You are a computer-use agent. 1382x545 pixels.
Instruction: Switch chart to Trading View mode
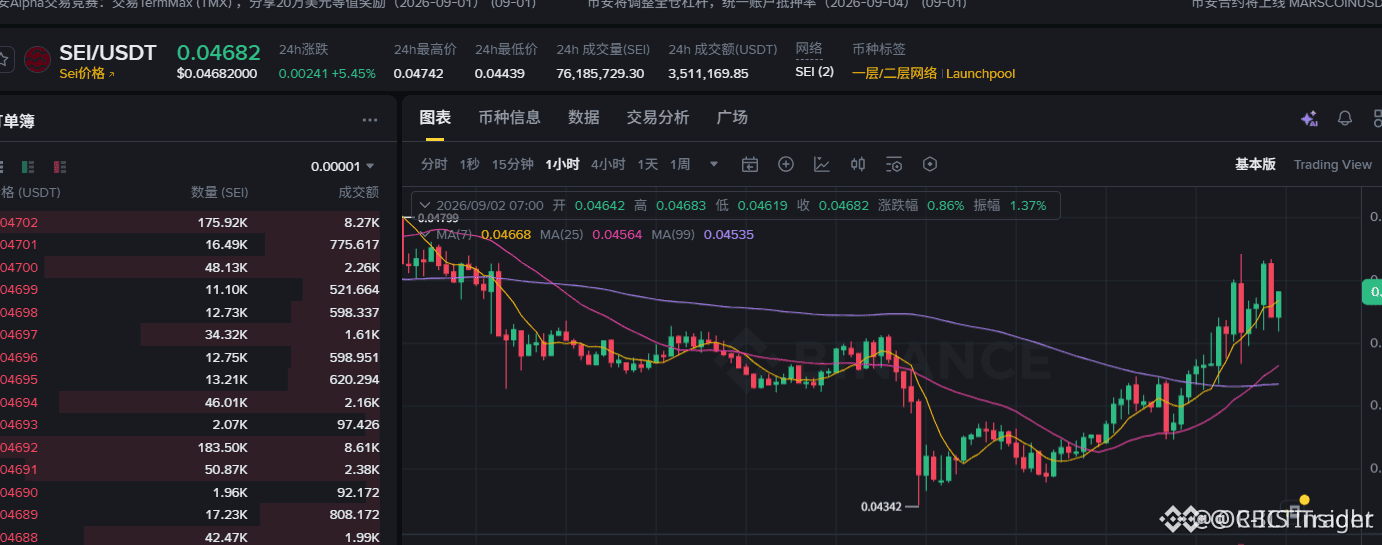click(1332, 165)
